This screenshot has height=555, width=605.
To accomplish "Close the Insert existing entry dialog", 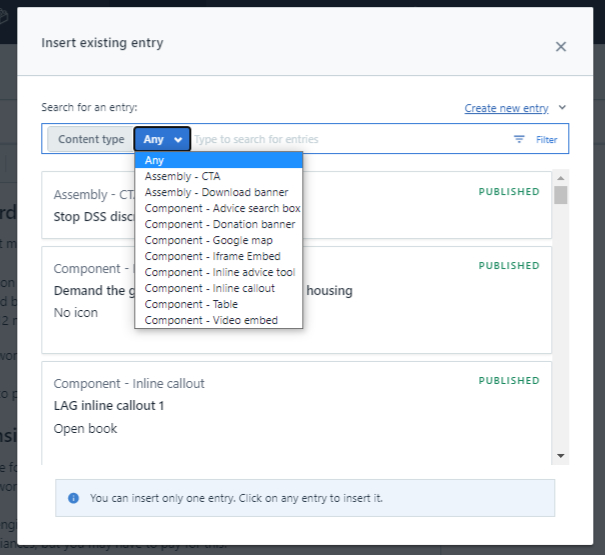I will (561, 47).
